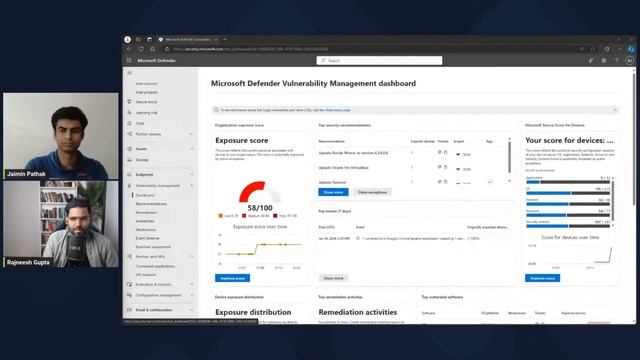Open the help question mark icon
Screen dimensions: 640x360
pyautogui.click(x=616, y=60)
